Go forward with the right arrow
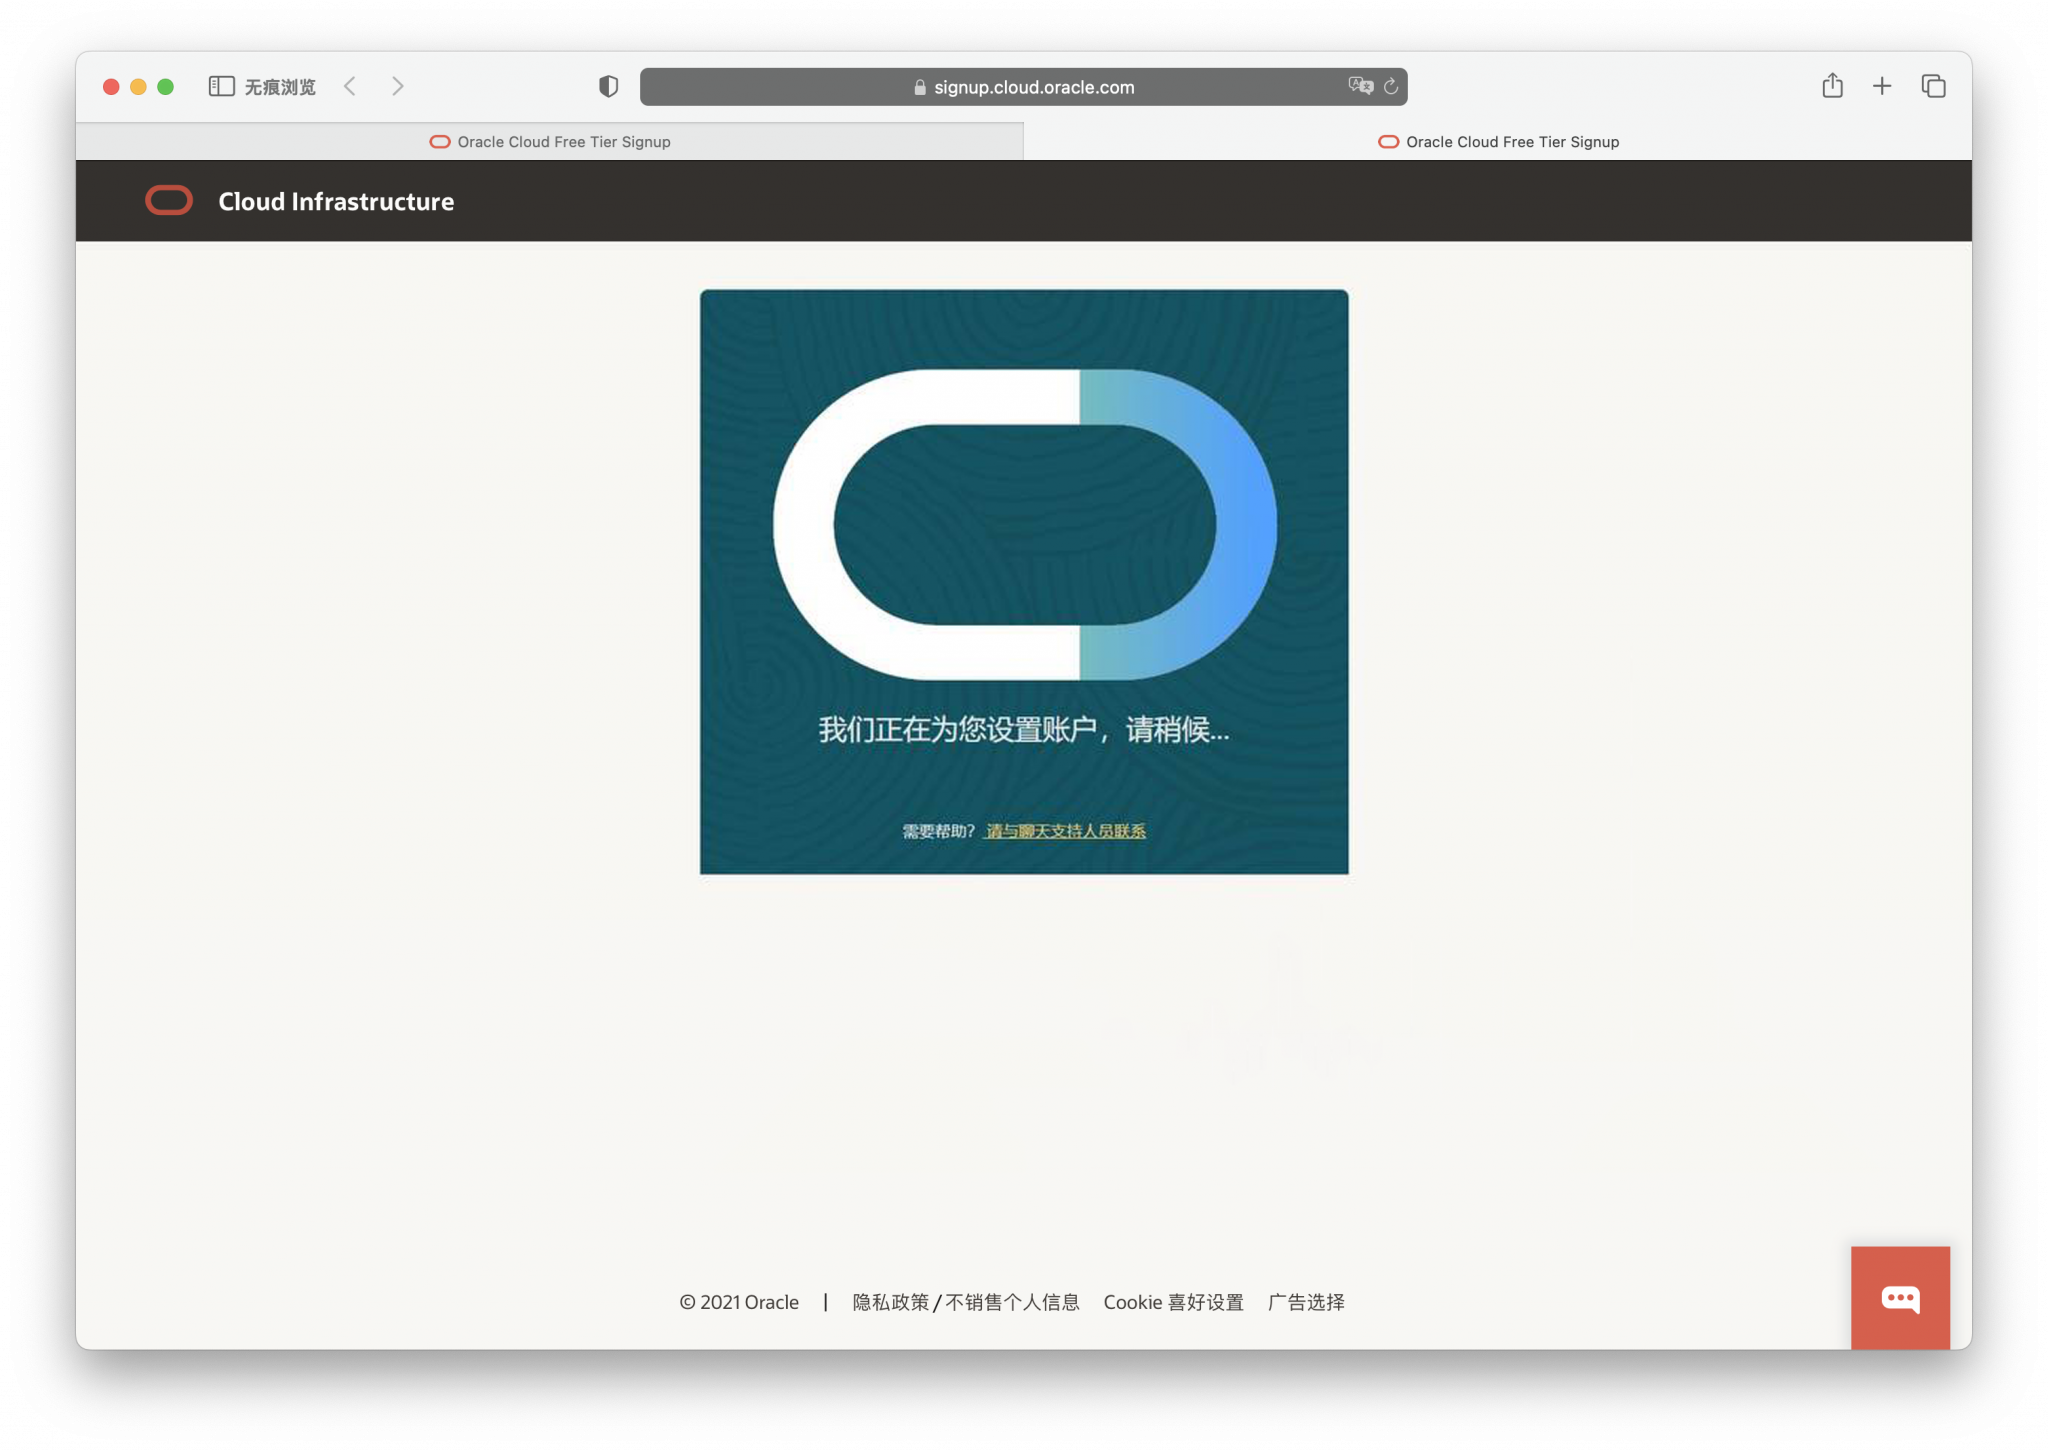The width and height of the screenshot is (2048, 1450). click(x=398, y=86)
